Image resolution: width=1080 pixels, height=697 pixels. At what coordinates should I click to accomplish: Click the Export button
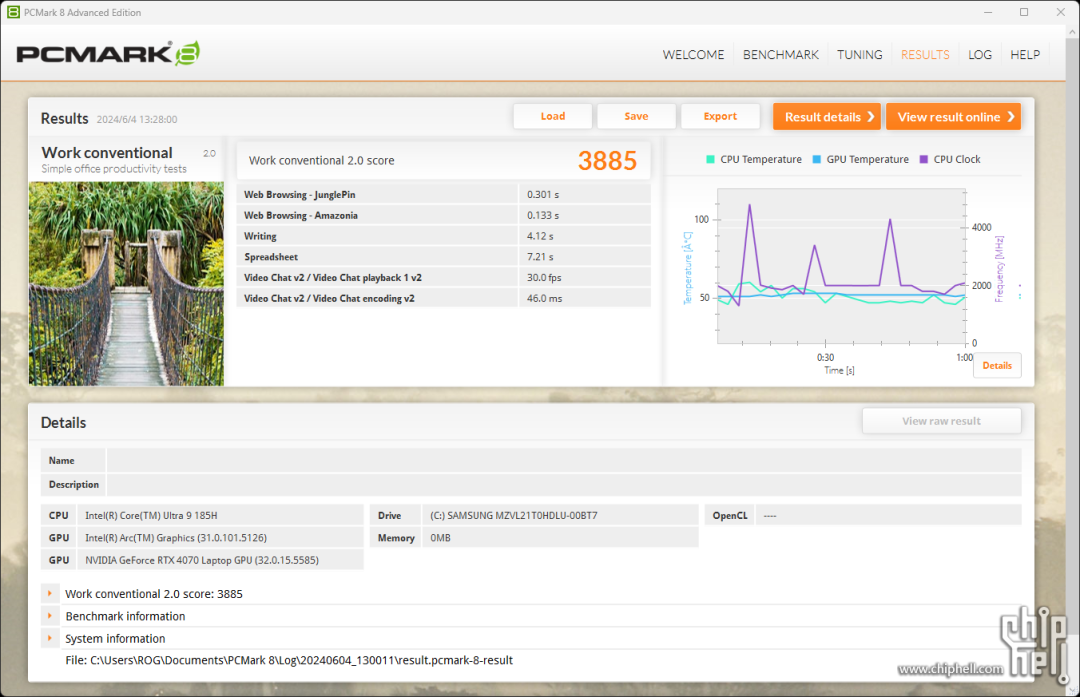[x=720, y=116]
